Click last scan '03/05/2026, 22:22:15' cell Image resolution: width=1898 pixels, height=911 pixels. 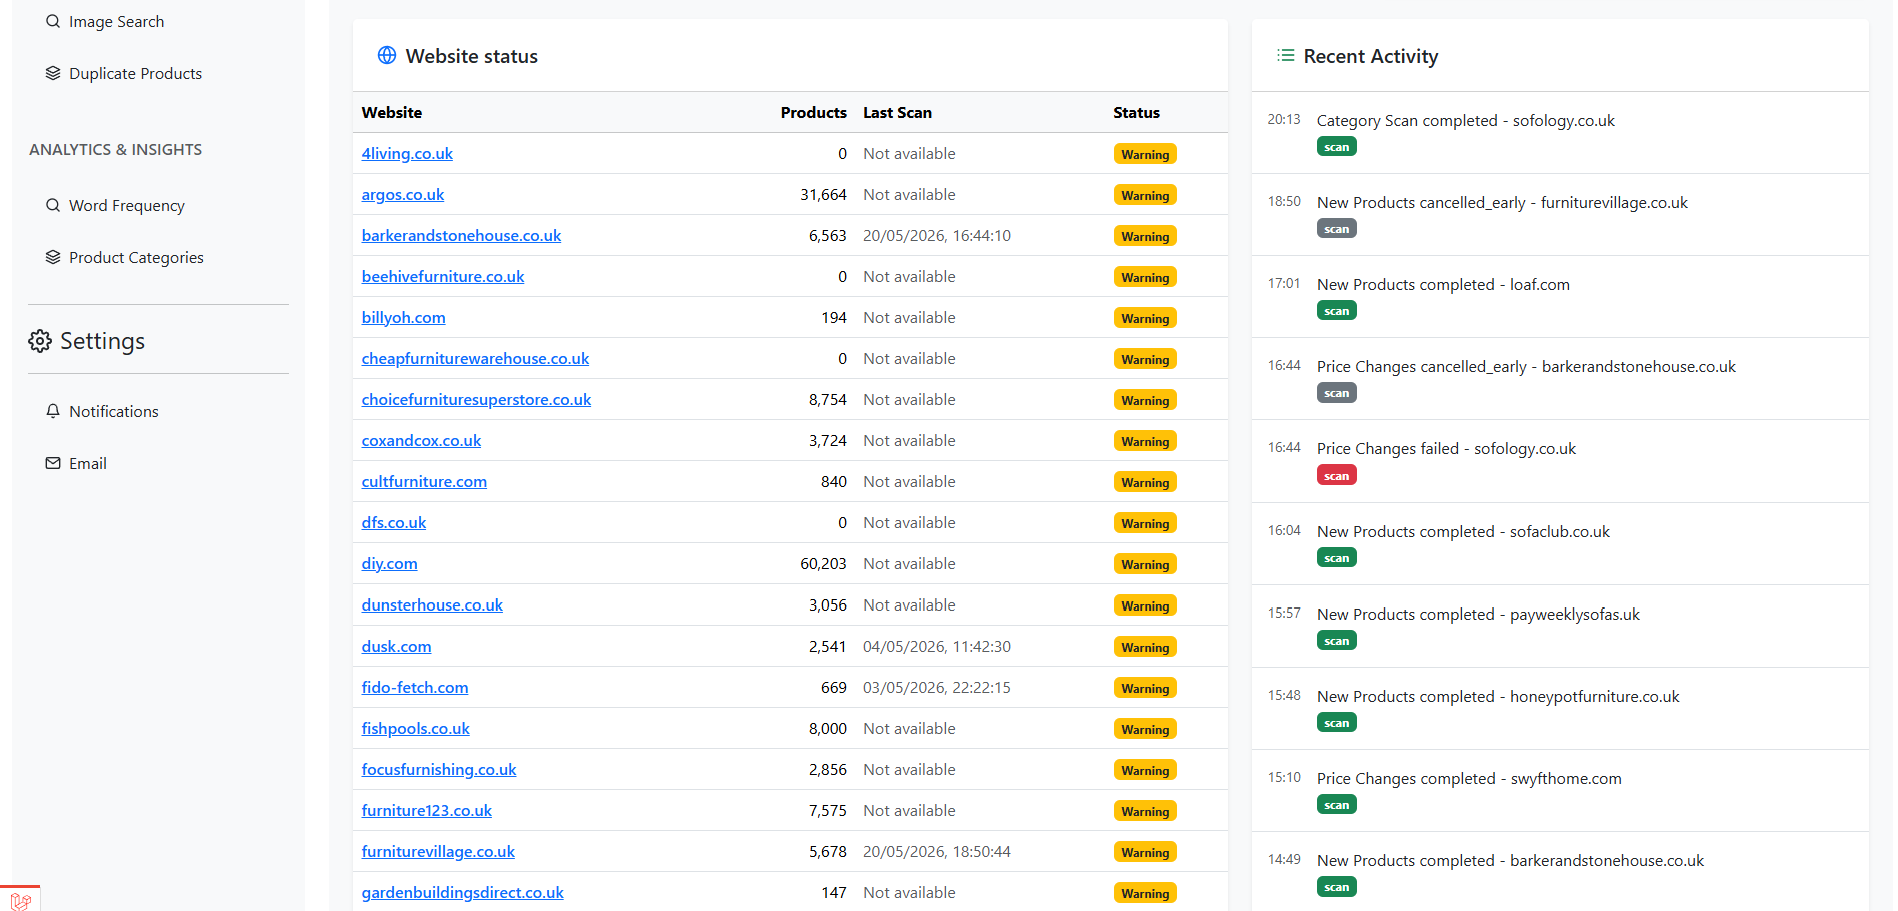[937, 687]
